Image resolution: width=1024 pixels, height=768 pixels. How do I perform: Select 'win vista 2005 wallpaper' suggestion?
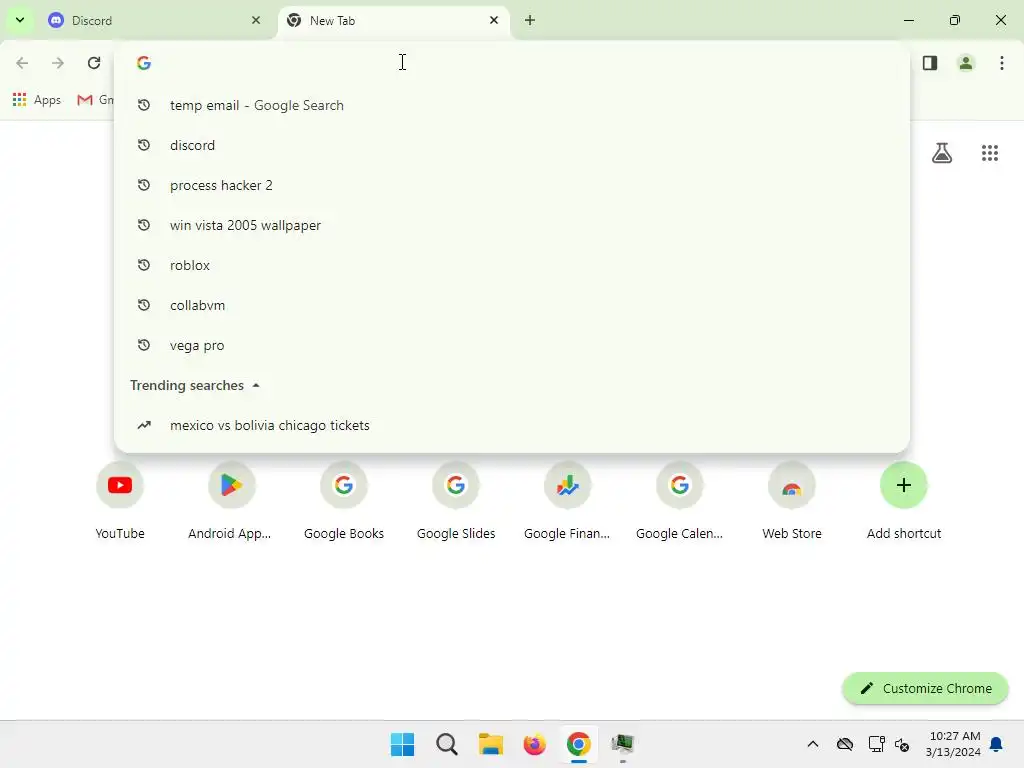pyautogui.click(x=511, y=225)
